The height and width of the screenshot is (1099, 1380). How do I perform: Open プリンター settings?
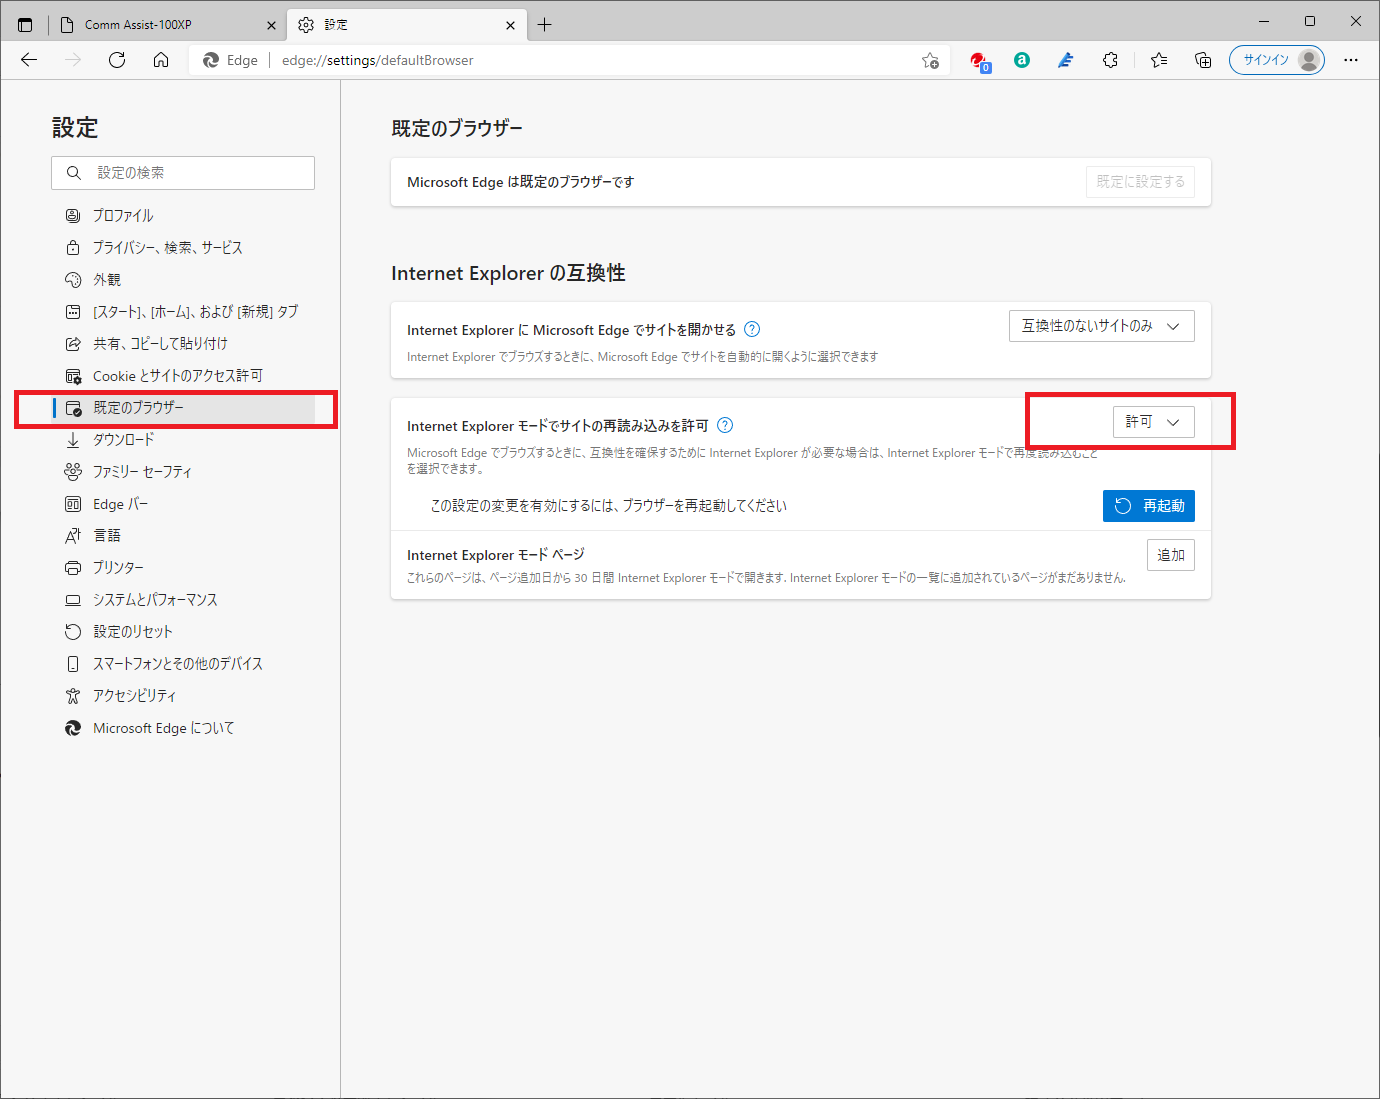point(183,568)
